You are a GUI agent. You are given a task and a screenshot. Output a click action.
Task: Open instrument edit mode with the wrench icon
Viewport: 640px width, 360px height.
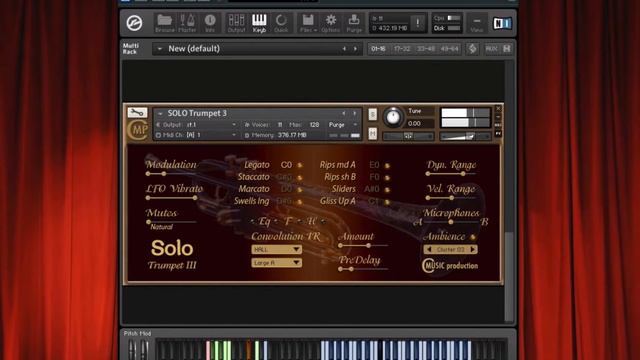tap(137, 112)
